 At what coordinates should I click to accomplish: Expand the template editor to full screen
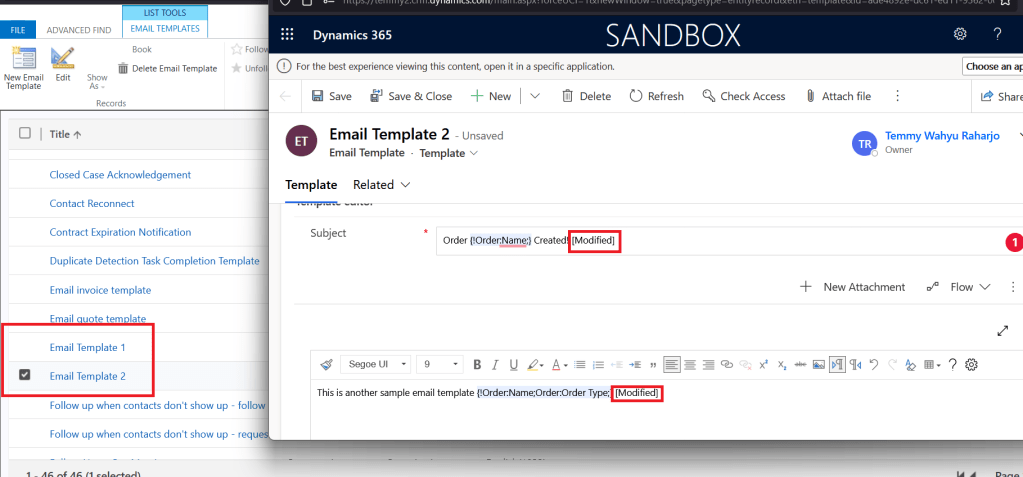tap(1003, 331)
